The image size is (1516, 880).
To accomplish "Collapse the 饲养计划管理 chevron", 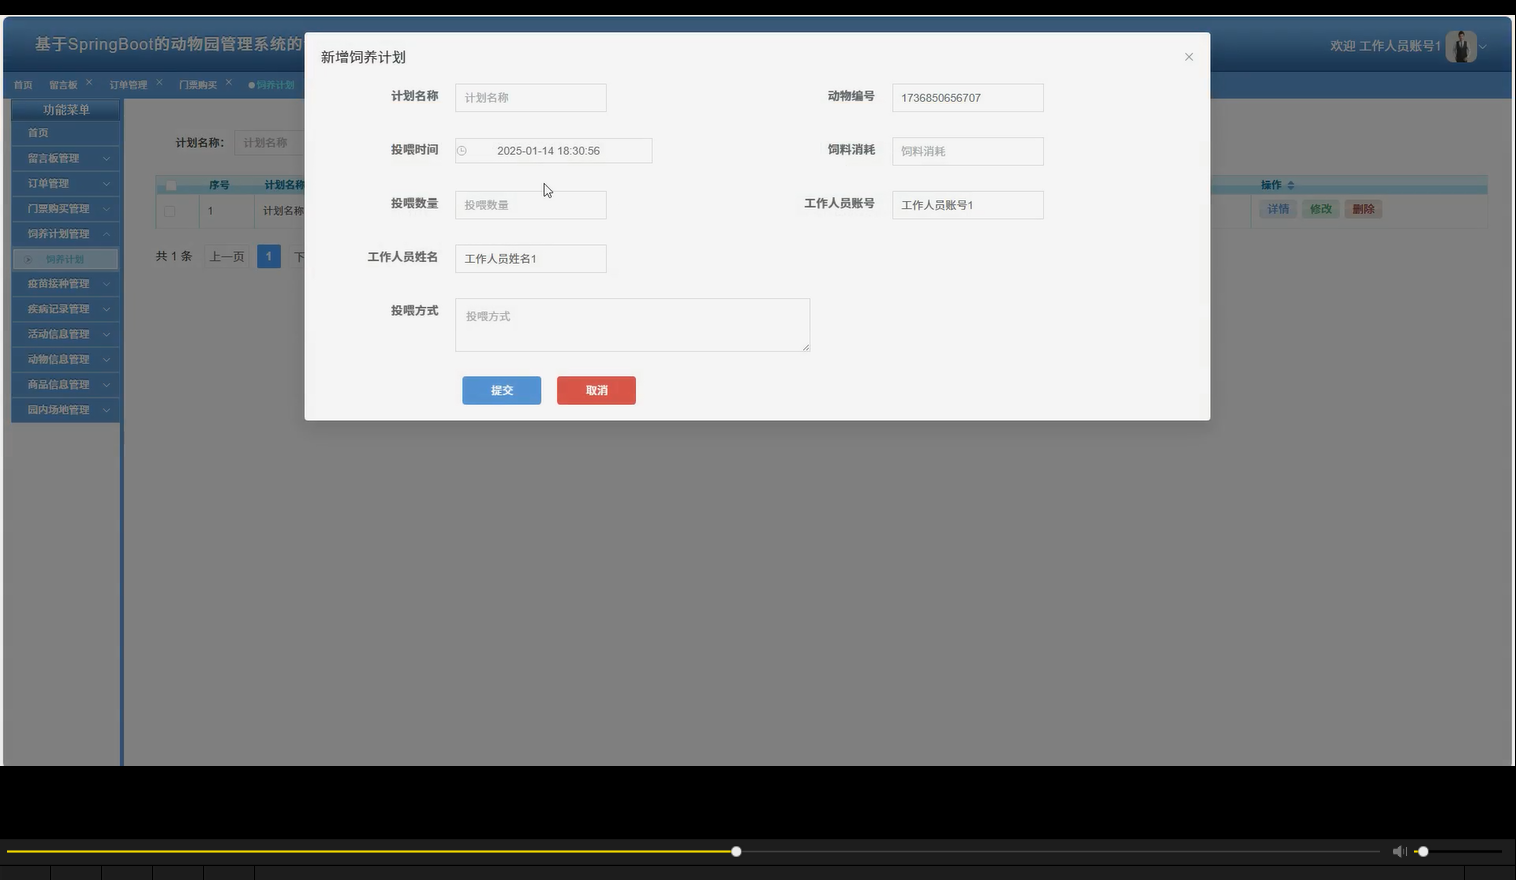I will [106, 233].
